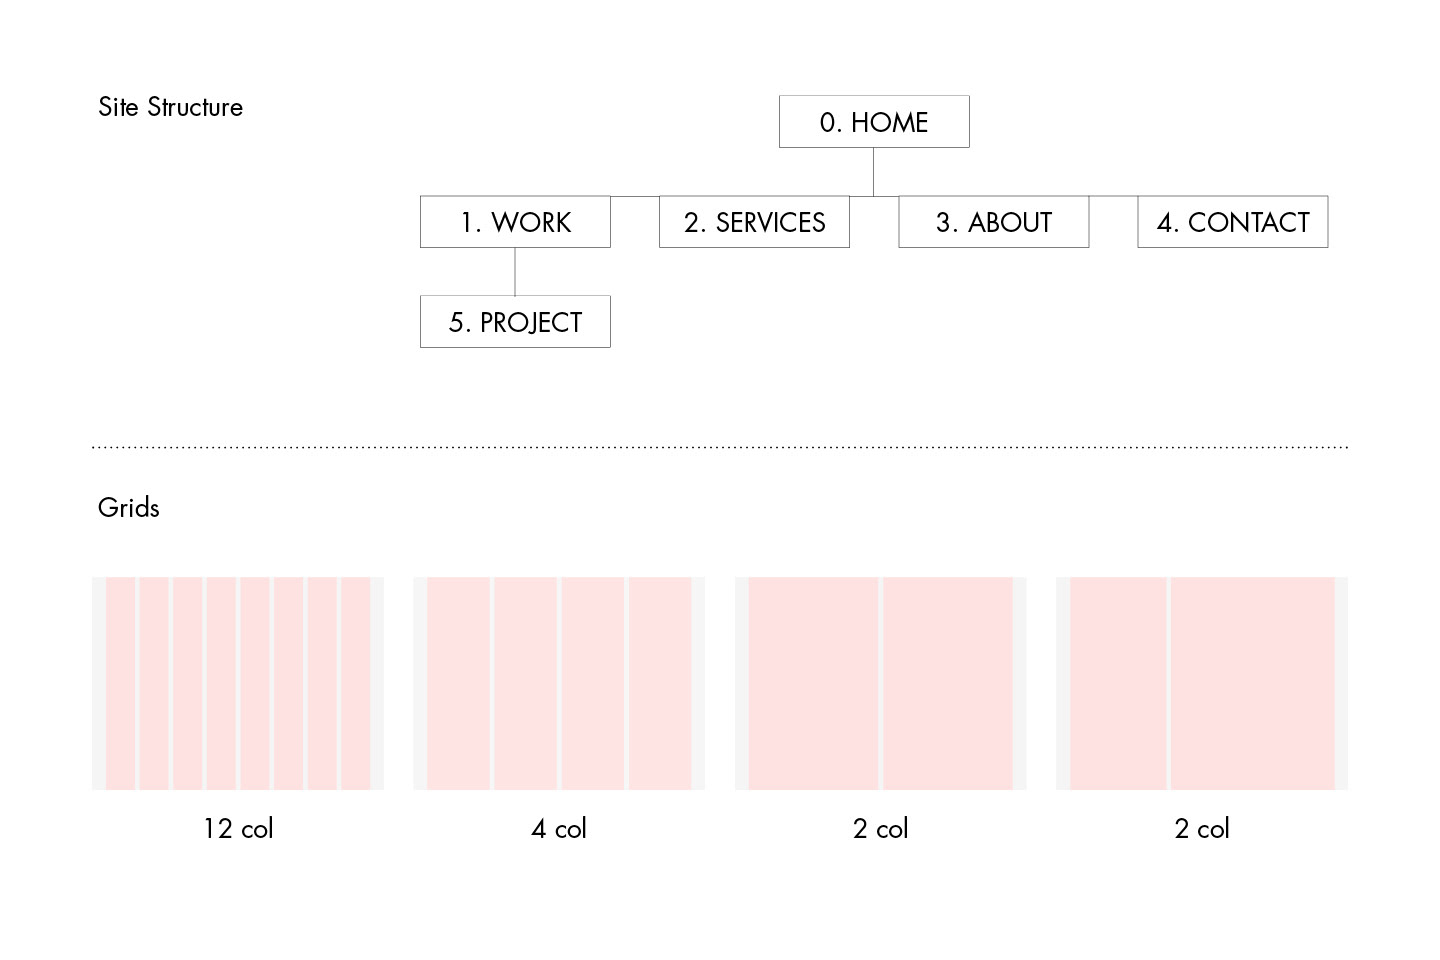Viewport: 1440px width, 960px height.
Task: Click the first pink column in 12 col grid
Action: coord(121,683)
